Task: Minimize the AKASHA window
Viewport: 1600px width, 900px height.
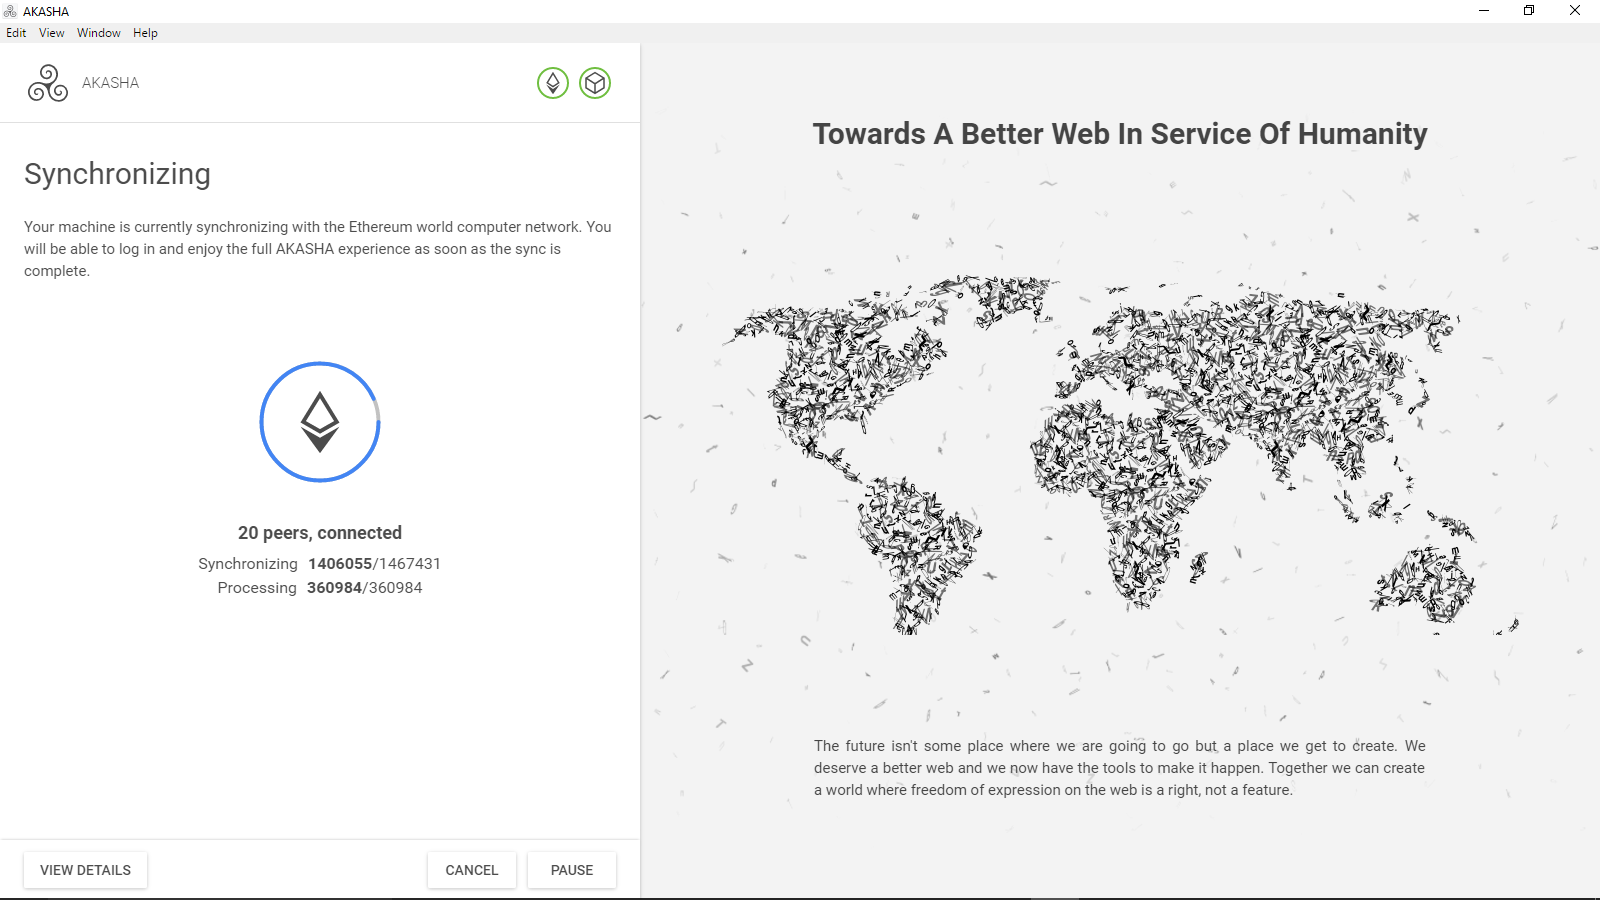Action: 1484,11
